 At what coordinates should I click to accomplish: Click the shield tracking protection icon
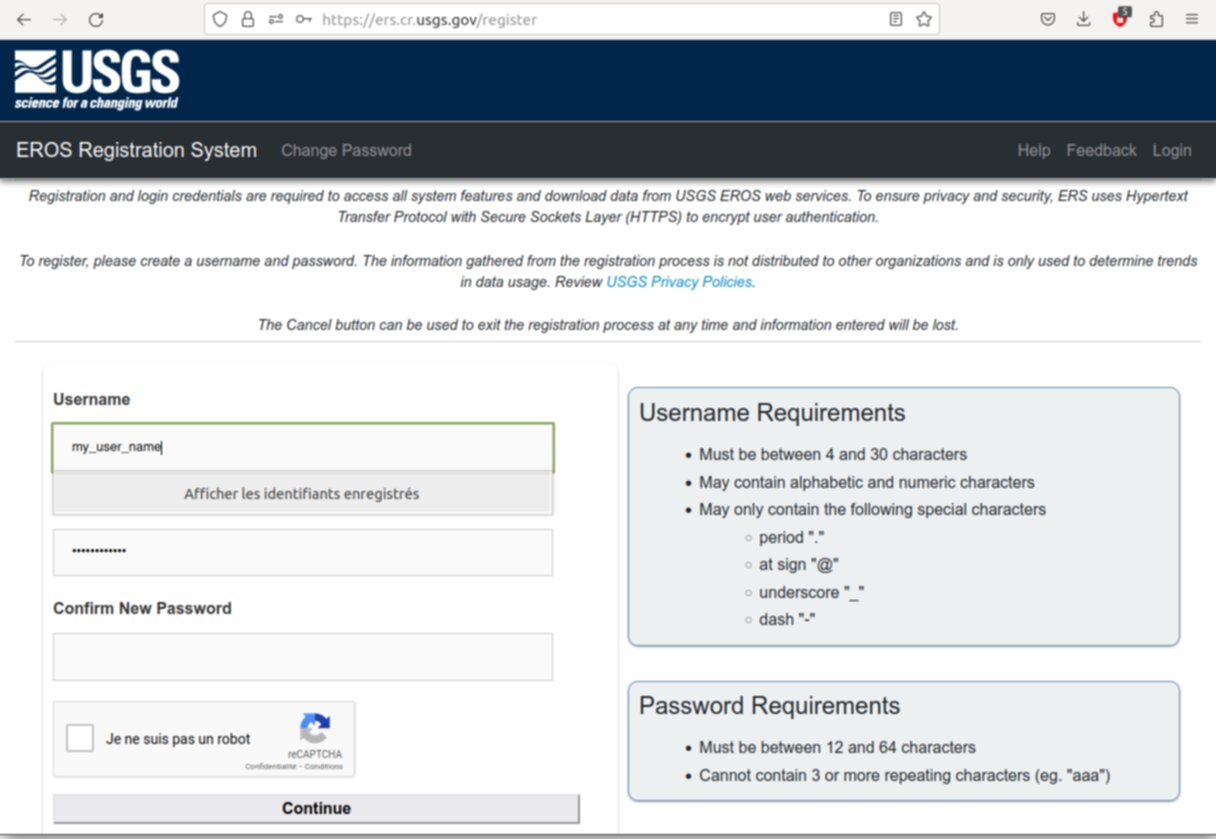click(x=220, y=19)
